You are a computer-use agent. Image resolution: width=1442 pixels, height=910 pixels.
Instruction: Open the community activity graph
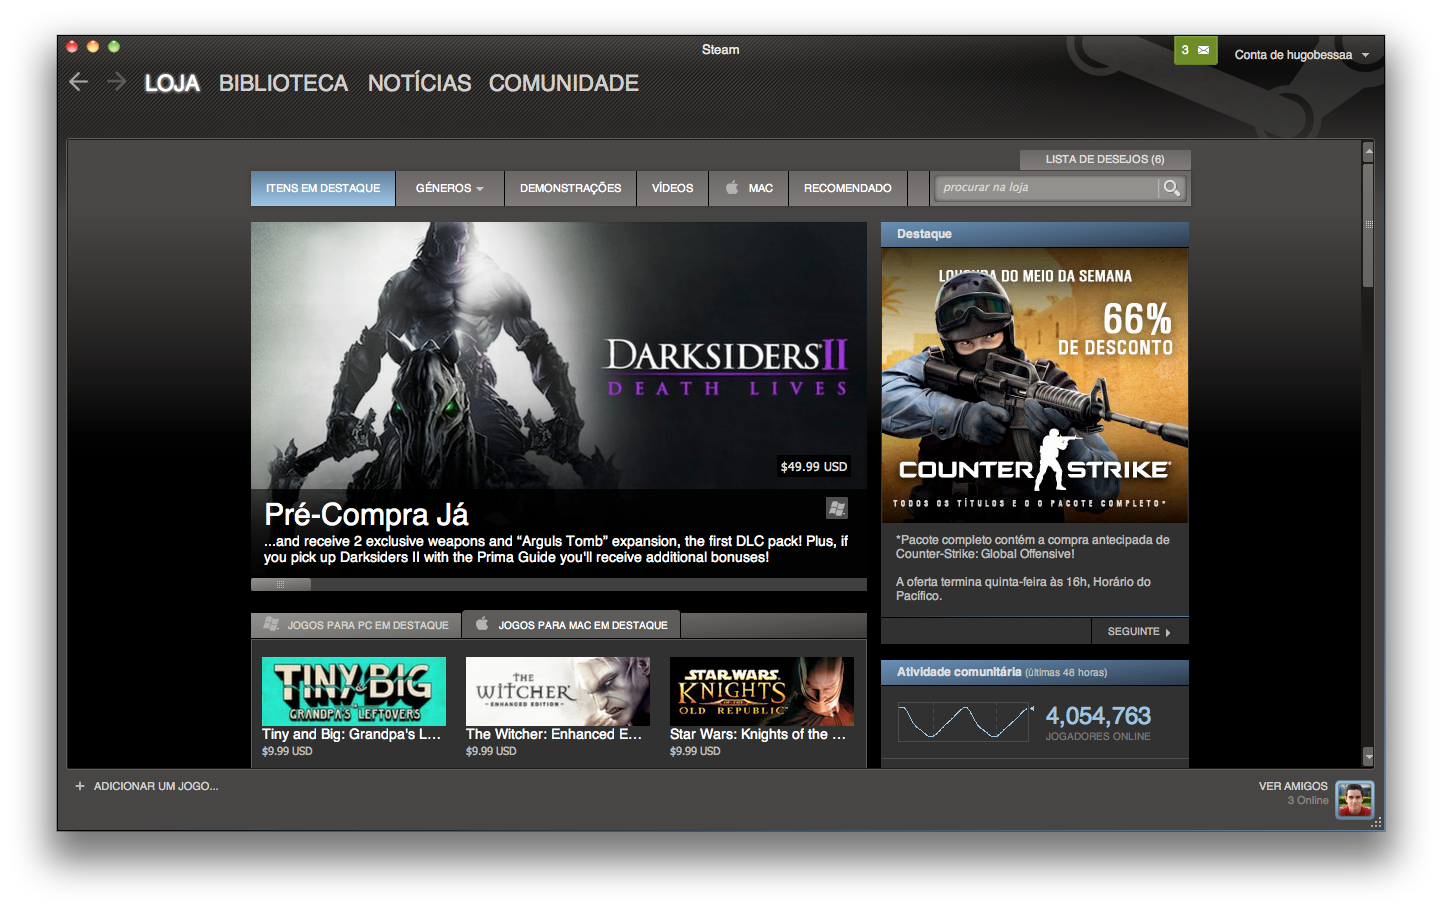(x=964, y=722)
